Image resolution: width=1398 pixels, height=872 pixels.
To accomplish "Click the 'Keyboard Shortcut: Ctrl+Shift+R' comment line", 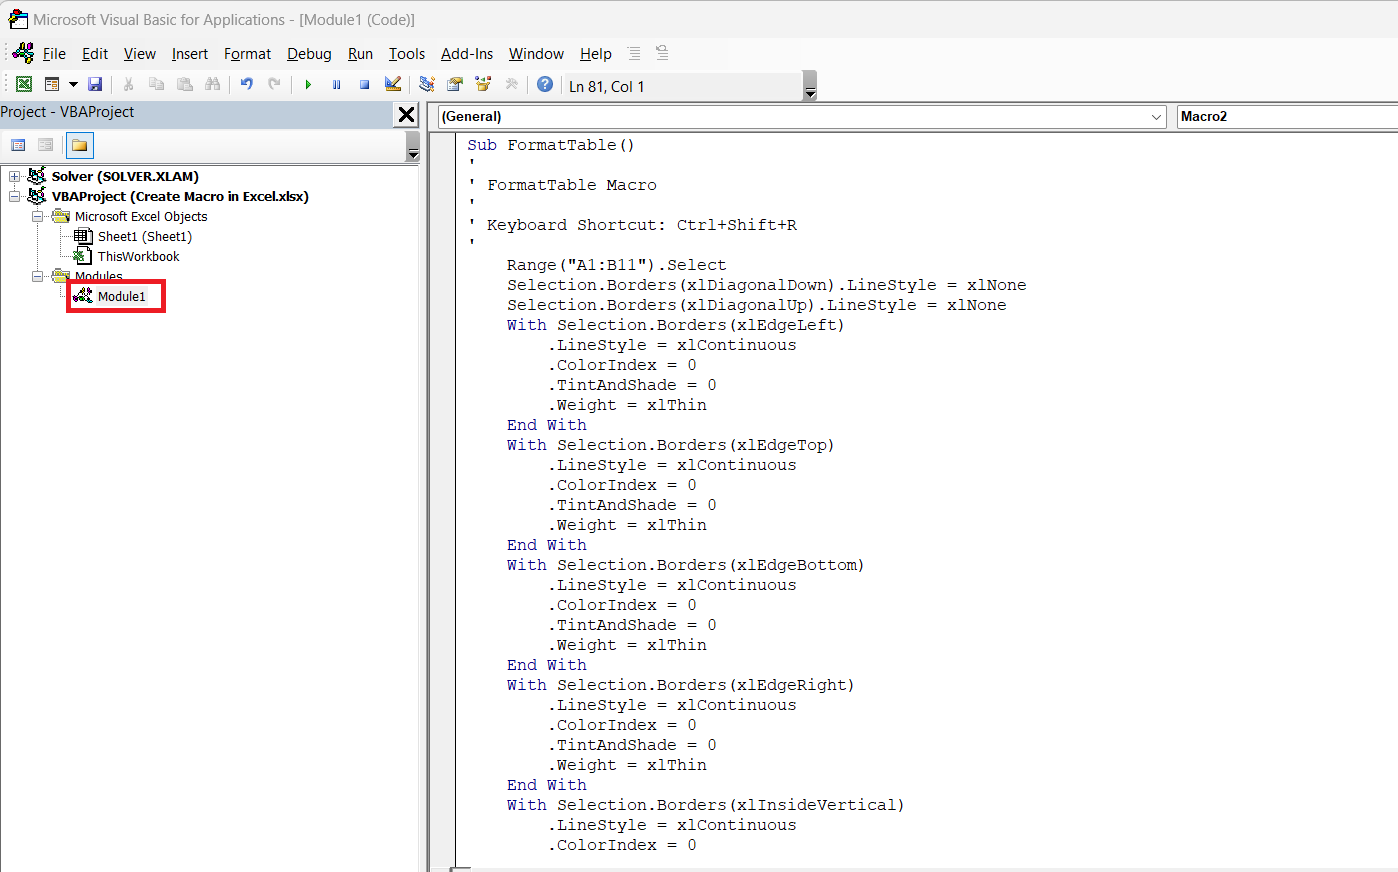I will pyautogui.click(x=632, y=225).
